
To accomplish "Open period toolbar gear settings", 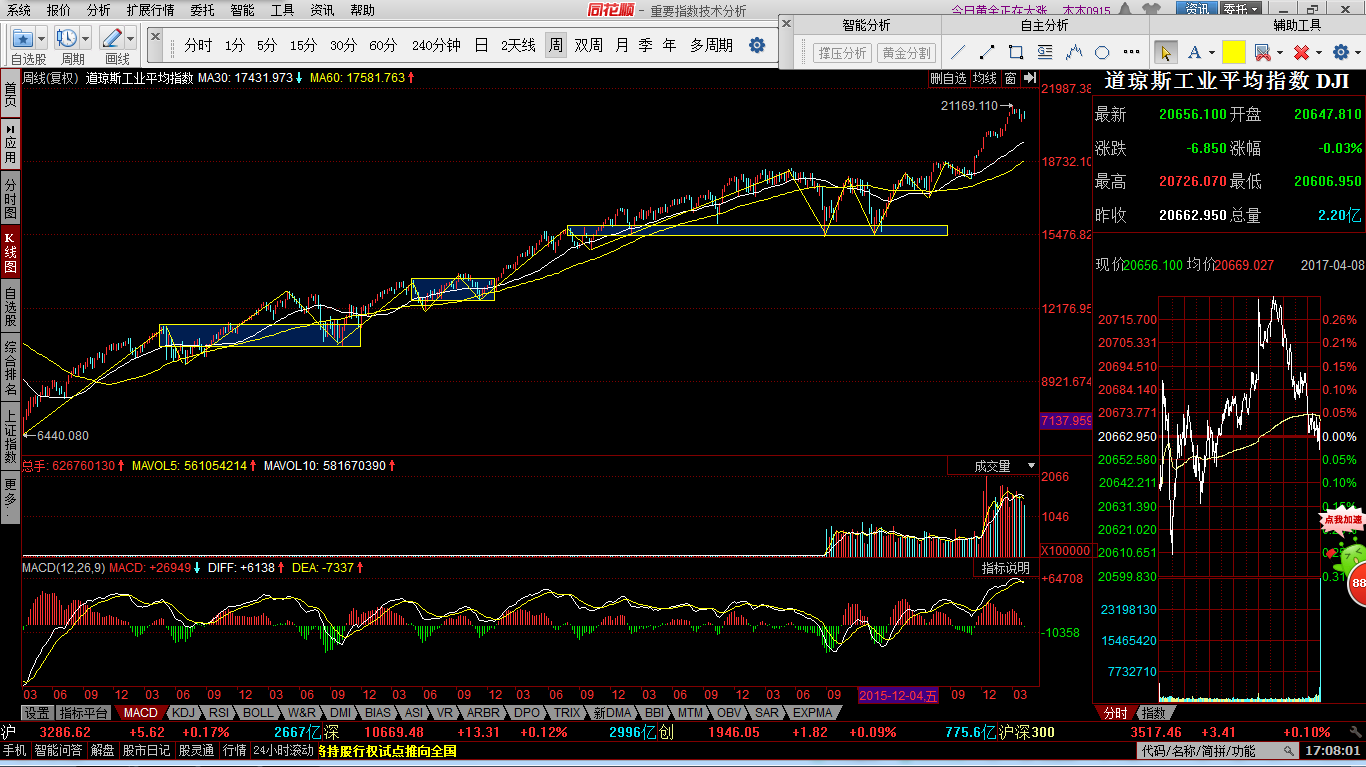I will pyautogui.click(x=757, y=45).
